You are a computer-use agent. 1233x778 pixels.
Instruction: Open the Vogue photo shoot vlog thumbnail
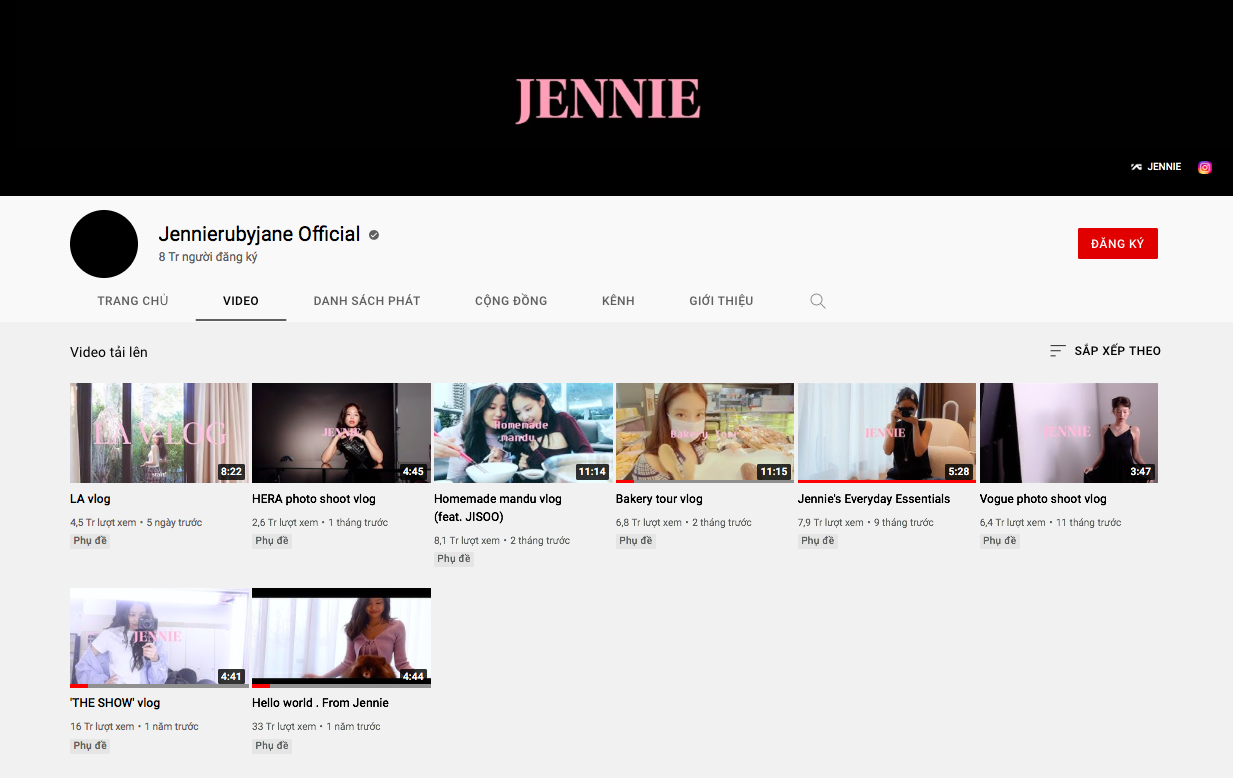1068,432
